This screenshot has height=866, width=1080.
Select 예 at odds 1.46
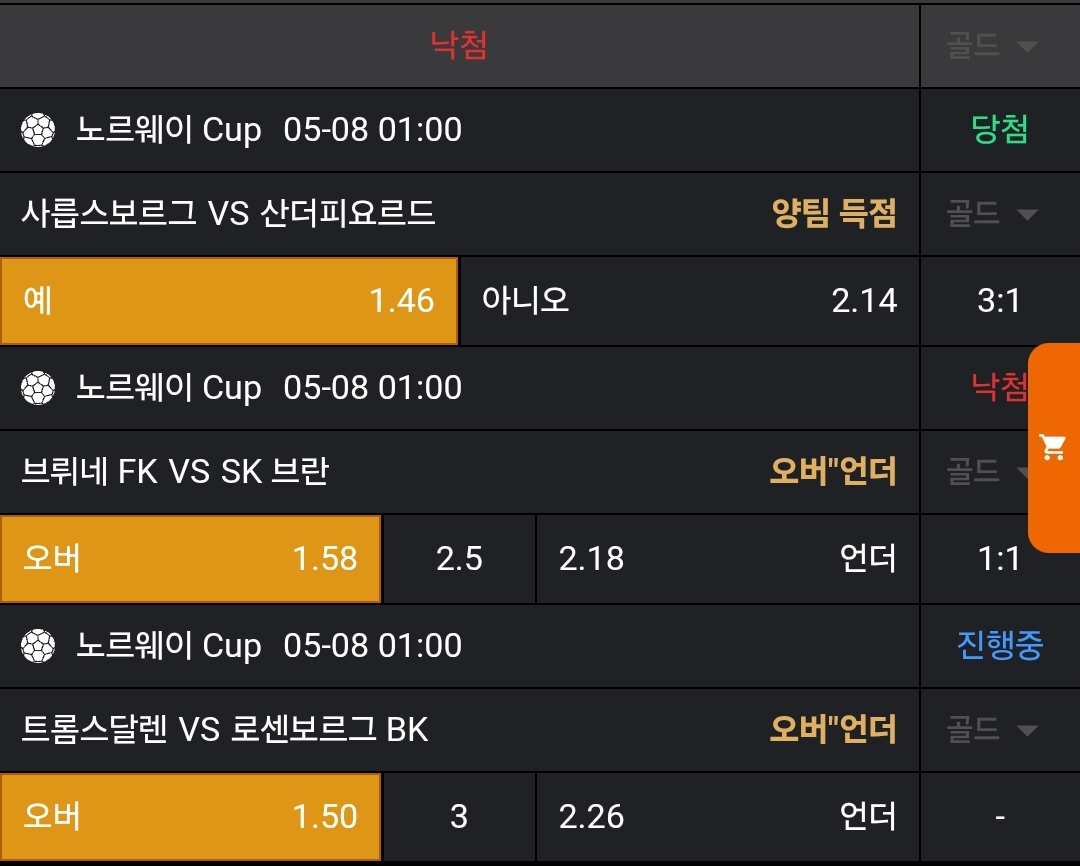(x=229, y=301)
